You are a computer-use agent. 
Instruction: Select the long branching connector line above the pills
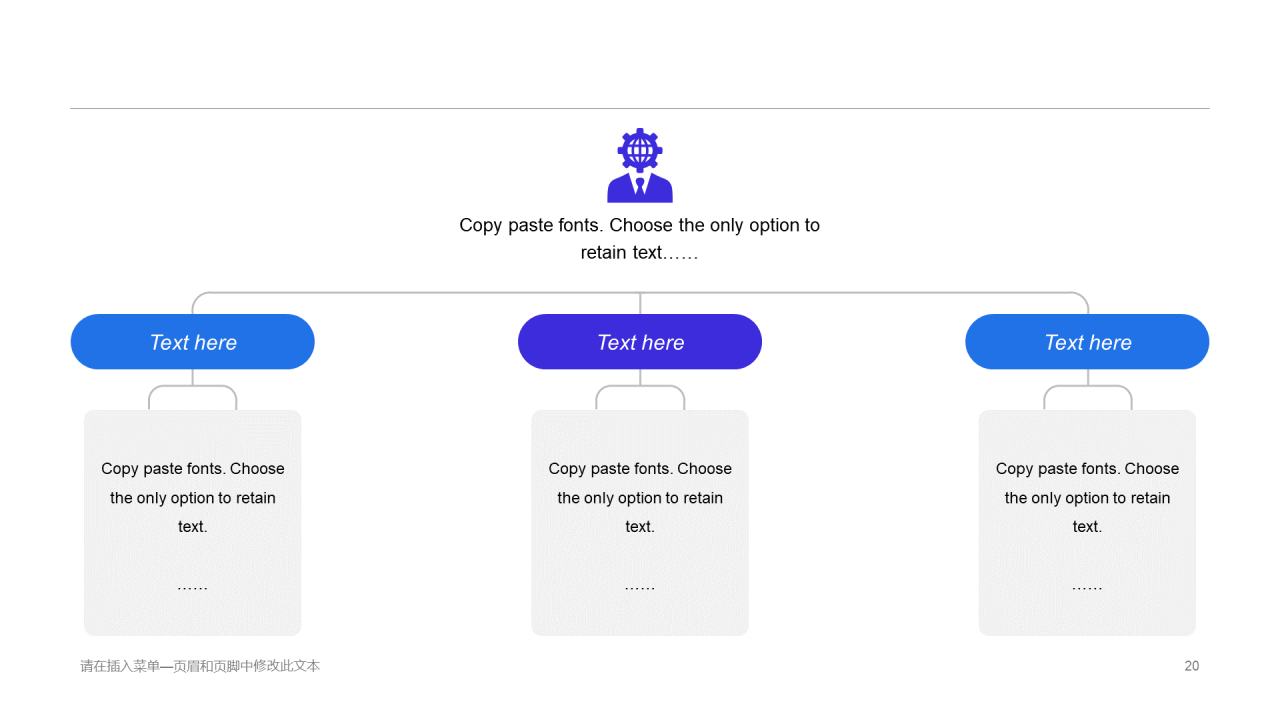point(420,293)
